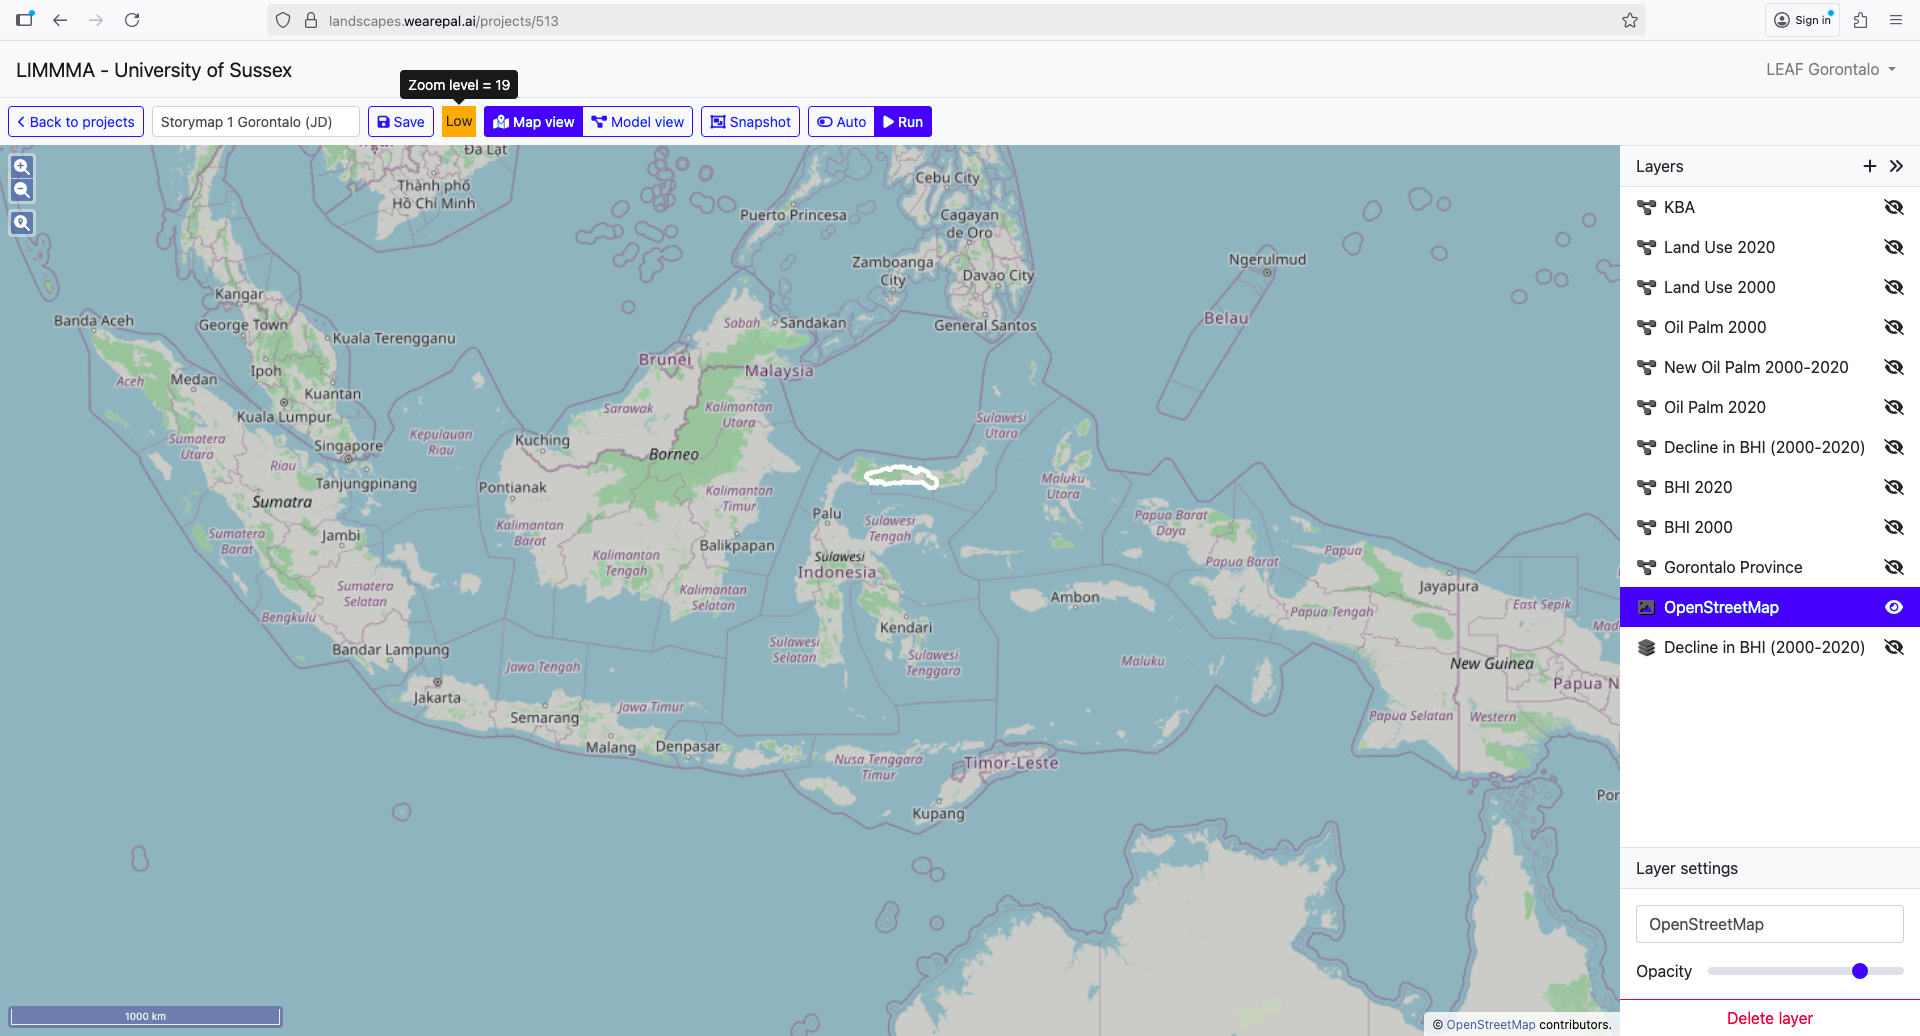The height and width of the screenshot is (1036, 1920).
Task: Adjust the Opacity slider handle
Action: [x=1859, y=971]
